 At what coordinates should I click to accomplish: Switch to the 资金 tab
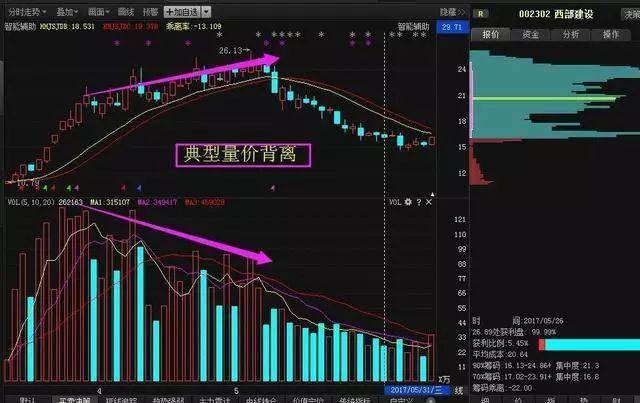(x=531, y=34)
